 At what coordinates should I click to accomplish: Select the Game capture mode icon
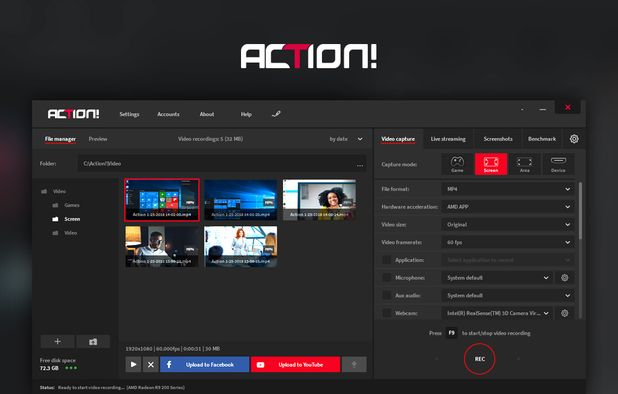click(x=457, y=164)
